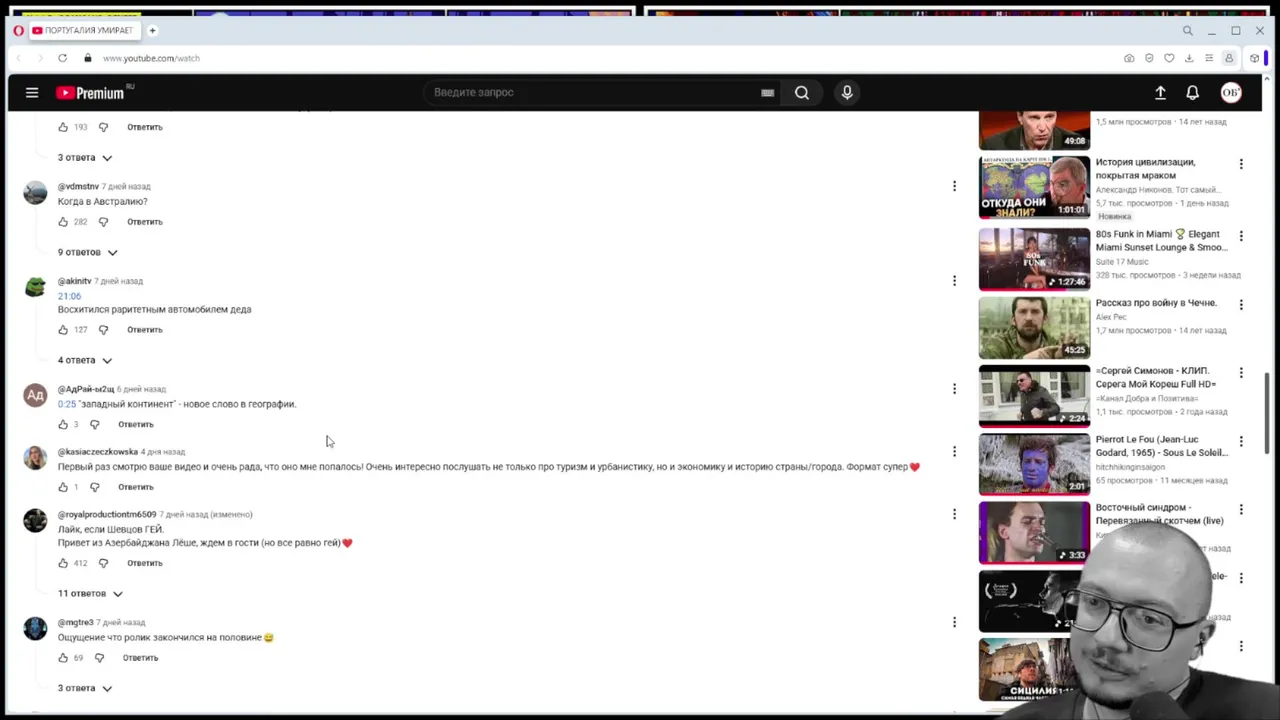
Task: Open Opera easy setup sliders icon
Action: (x=1209, y=58)
